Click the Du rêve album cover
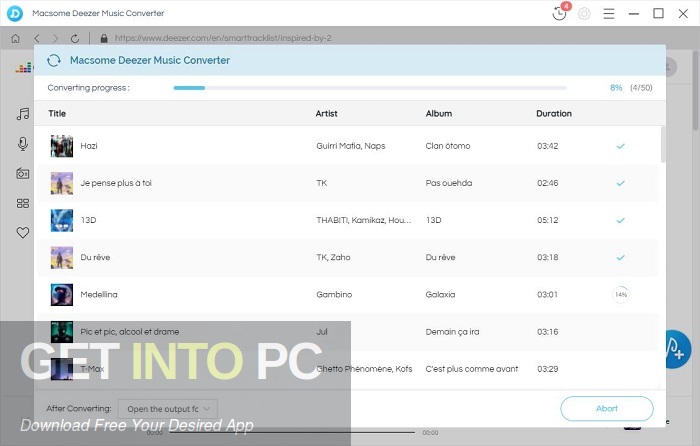This screenshot has width=700, height=446. [62, 258]
